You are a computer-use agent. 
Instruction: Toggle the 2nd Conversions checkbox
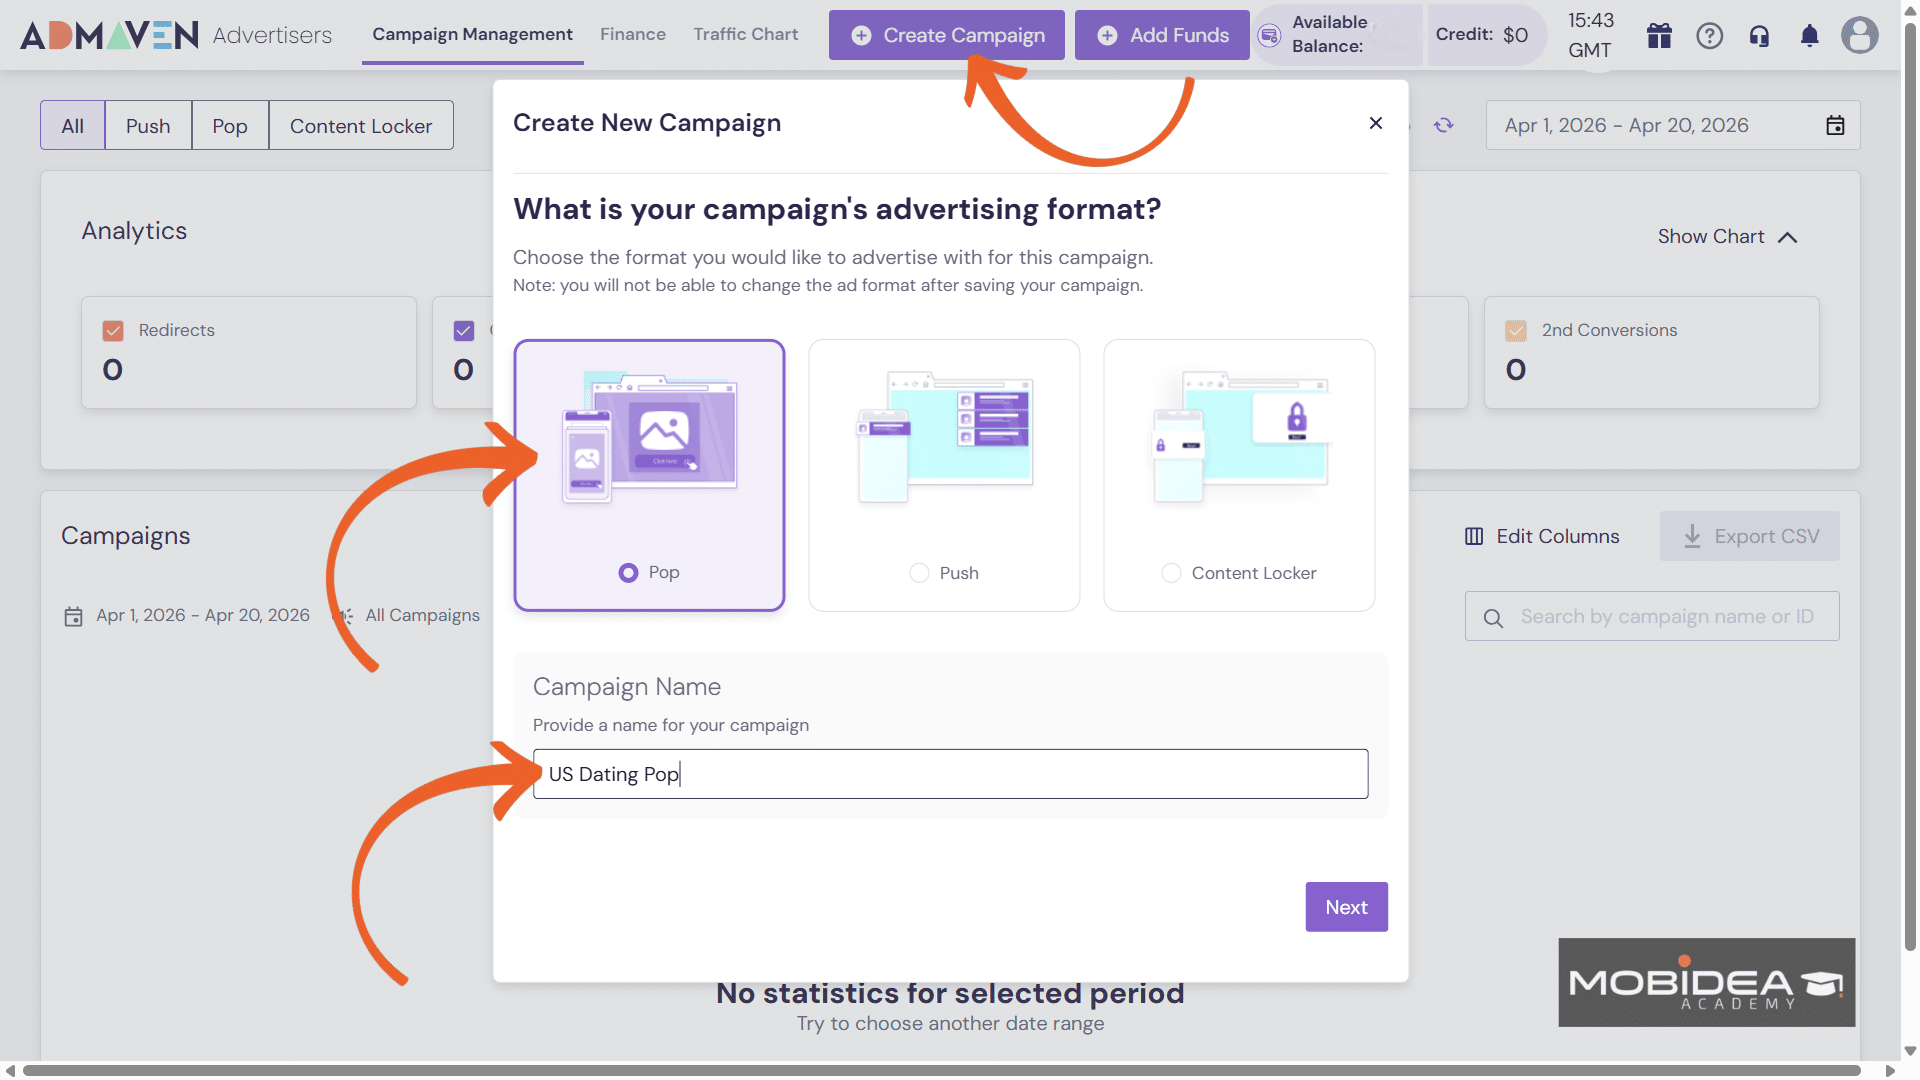click(1516, 331)
